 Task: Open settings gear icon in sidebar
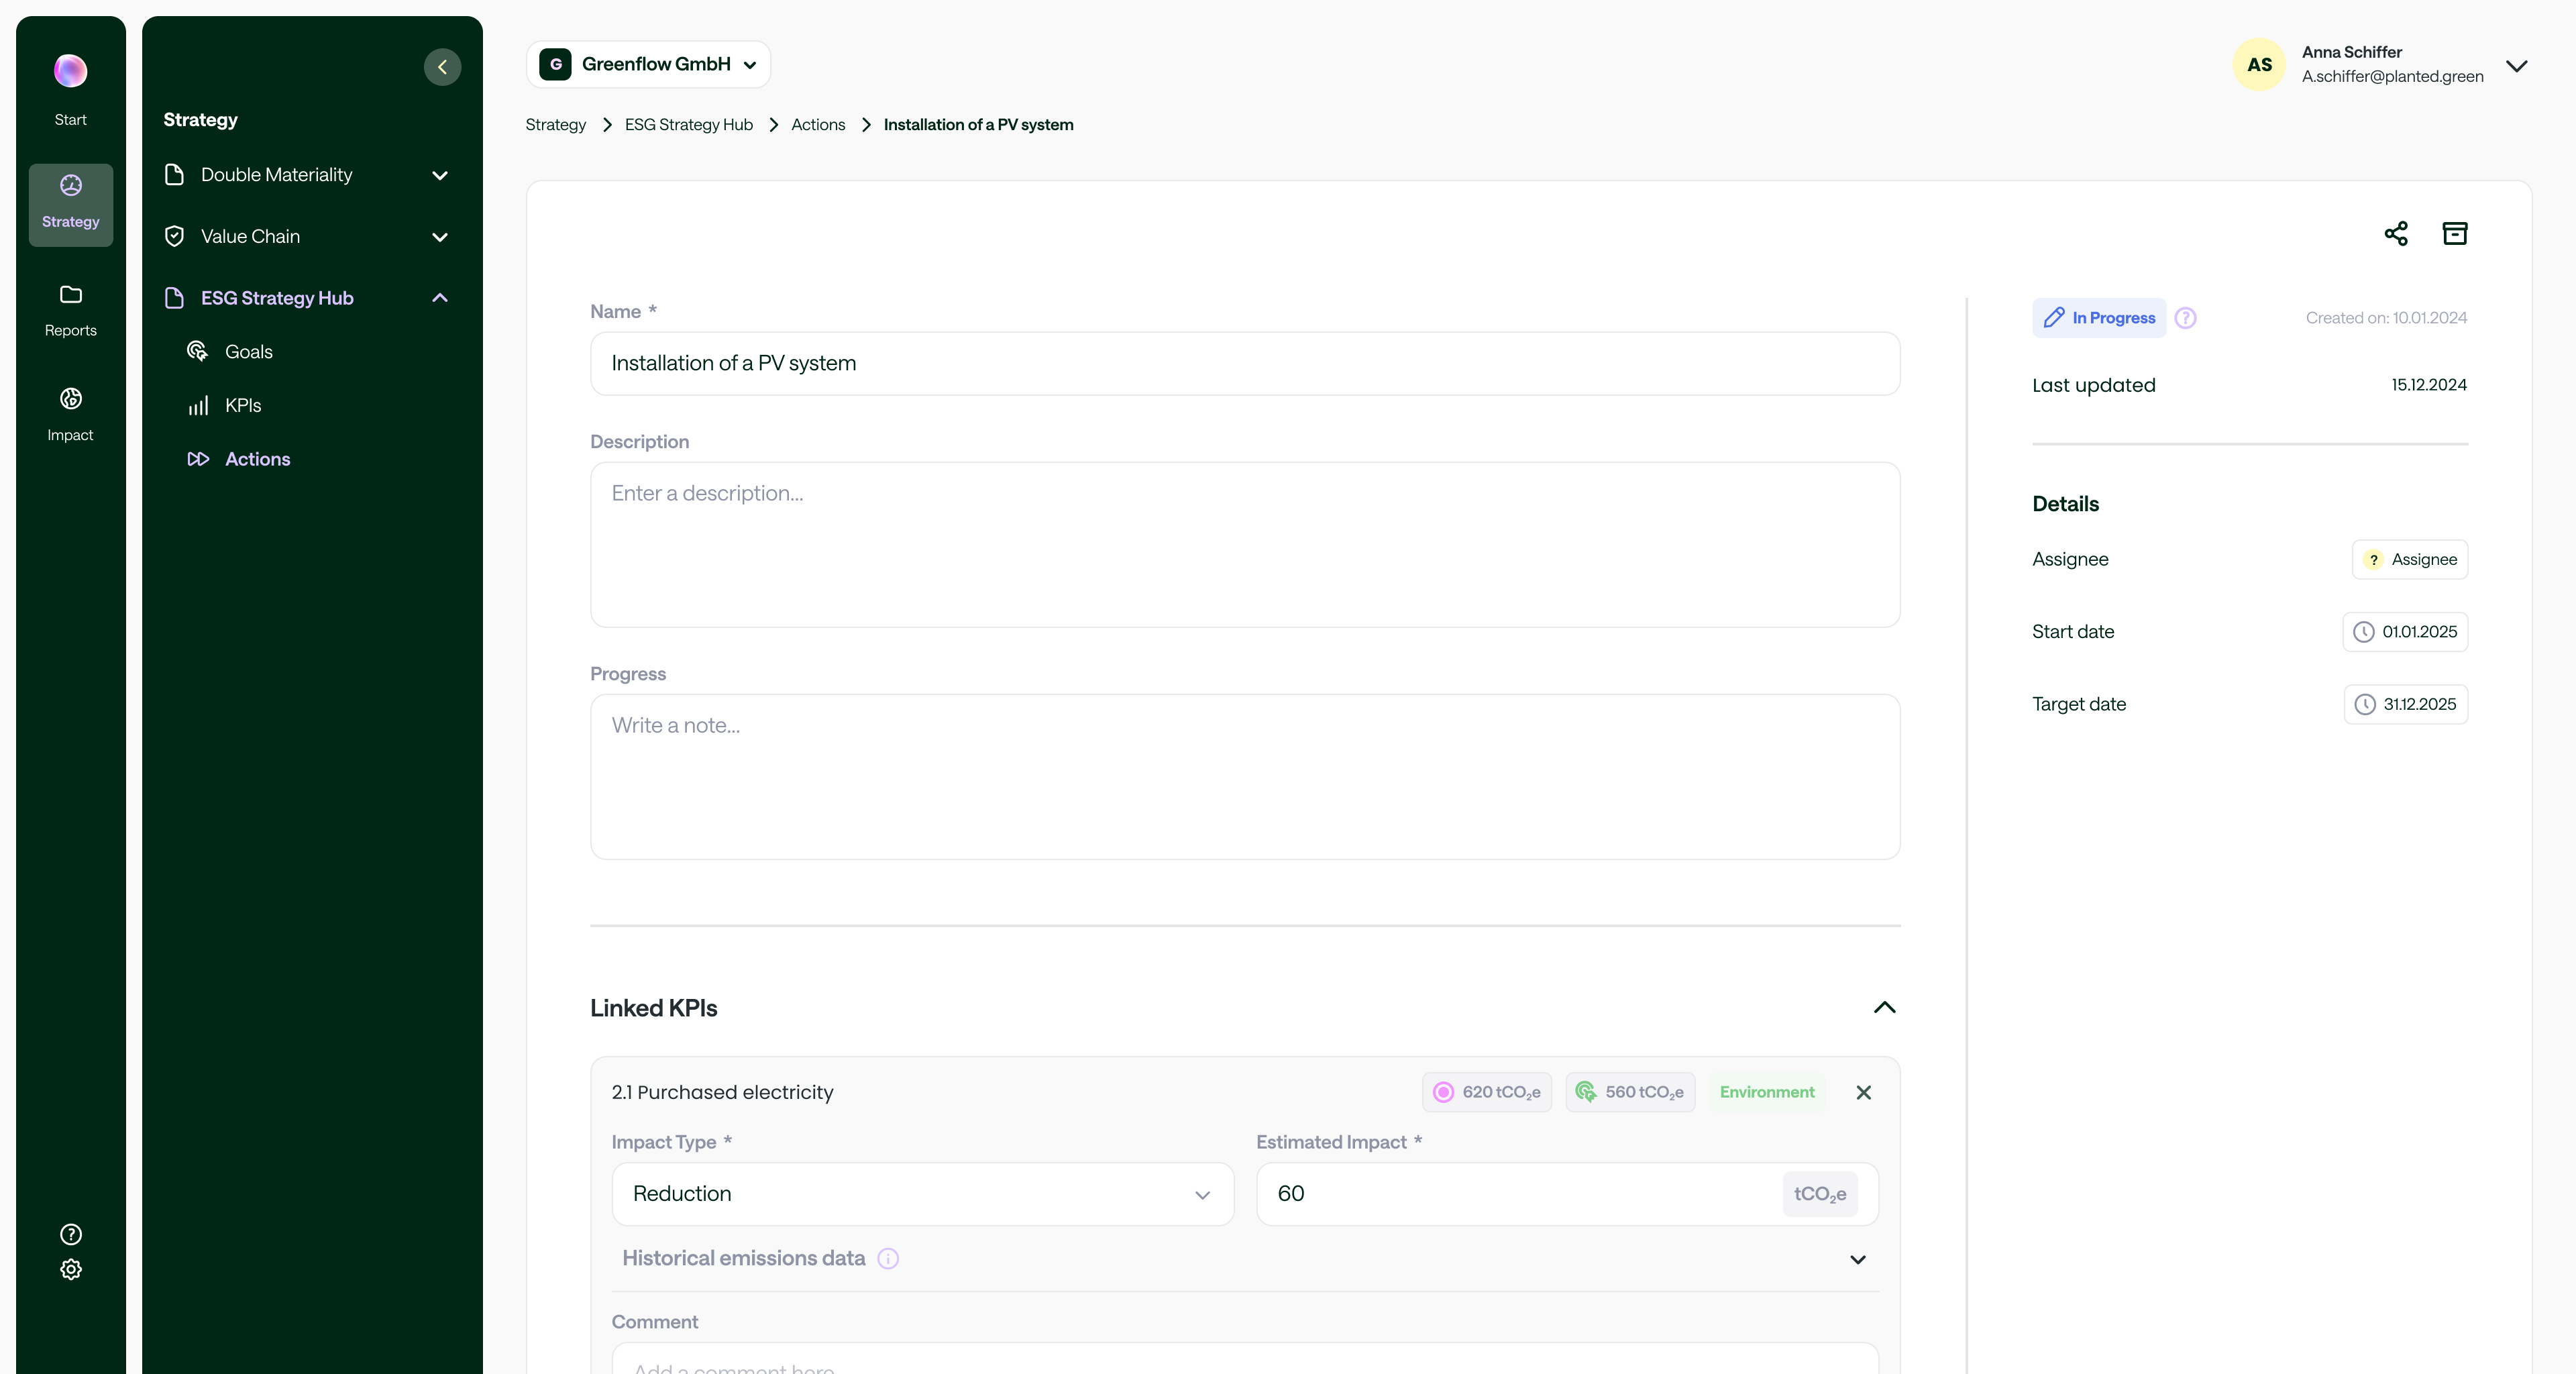pyautogui.click(x=71, y=1269)
